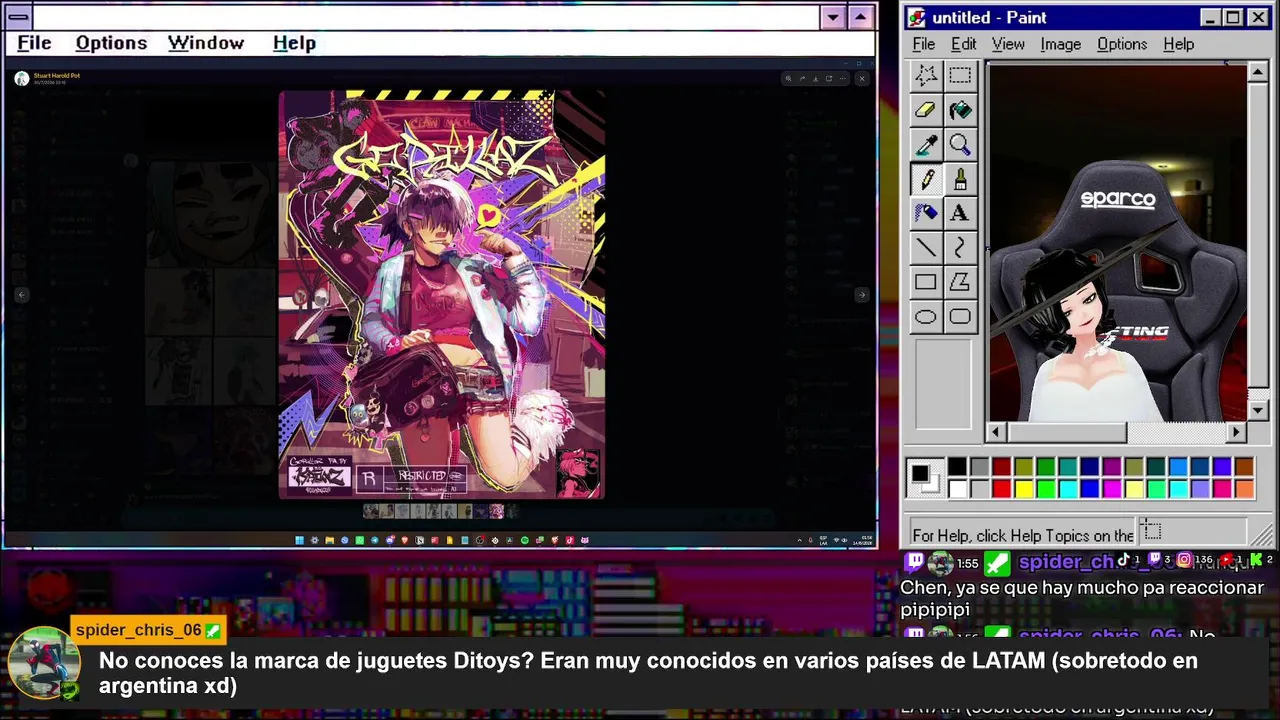Open Paint's File menu
The height and width of the screenshot is (720, 1280).
pyautogui.click(x=924, y=44)
